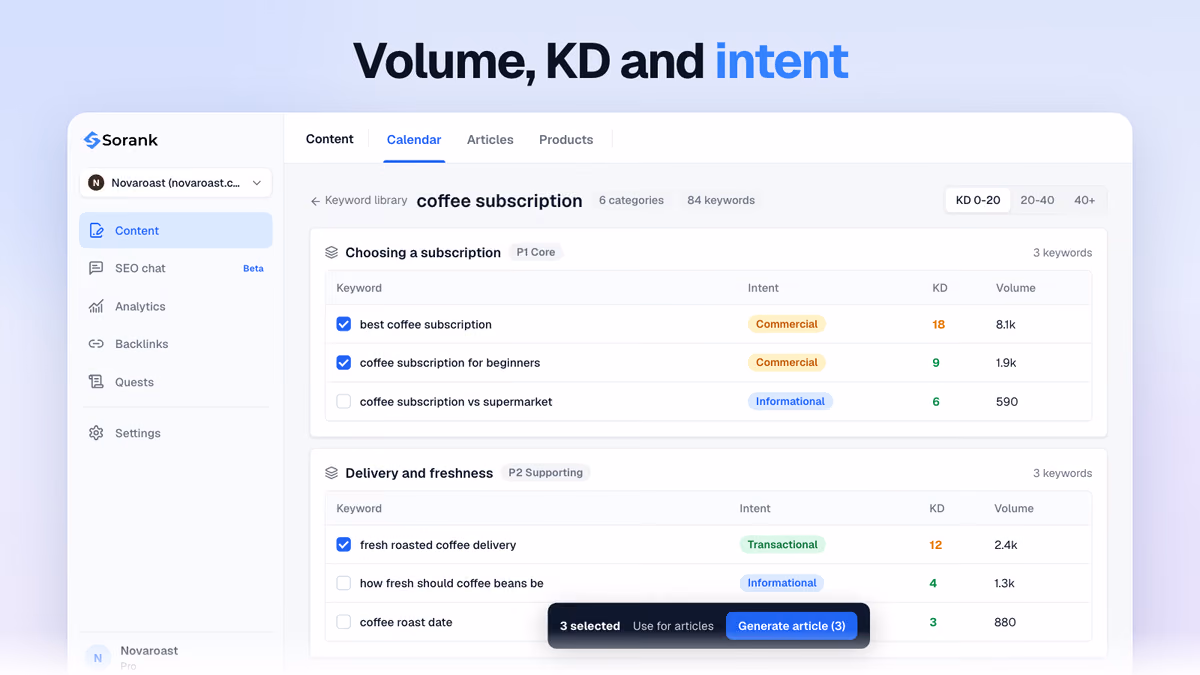The height and width of the screenshot is (675, 1200).
Task: Click the 3 selected label
Action: point(590,626)
